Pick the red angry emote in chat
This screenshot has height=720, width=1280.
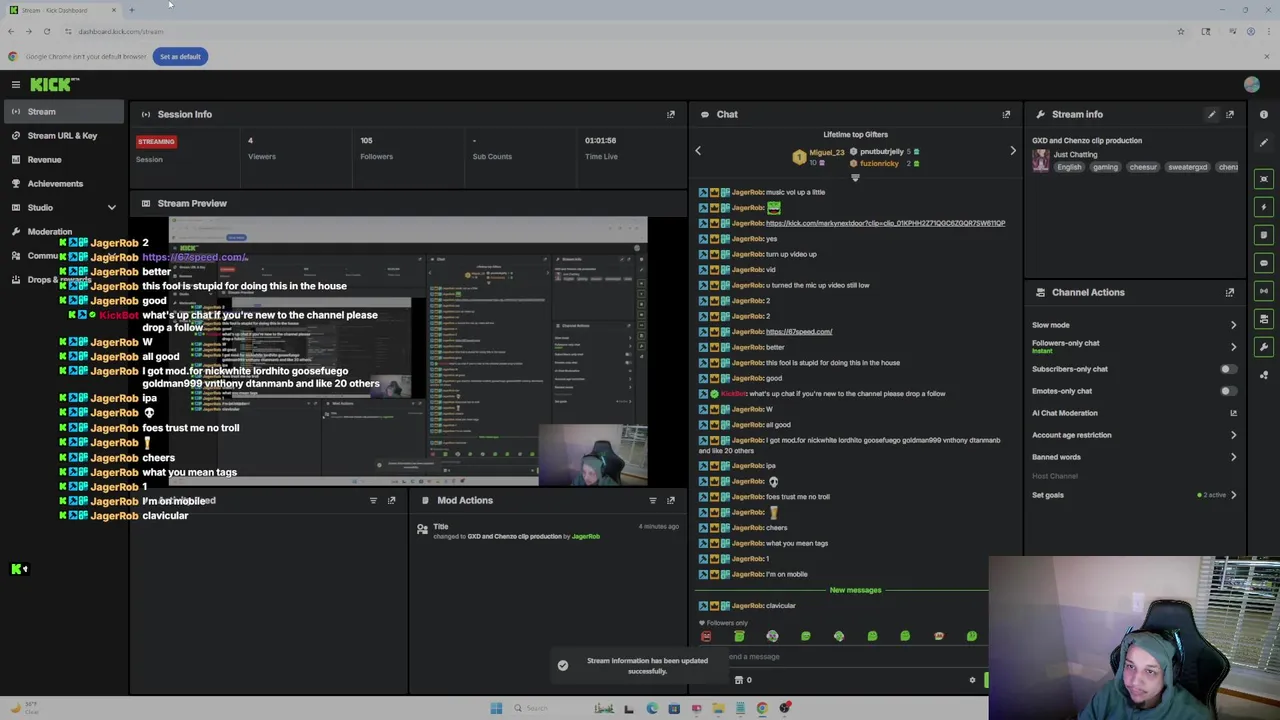tap(706, 636)
